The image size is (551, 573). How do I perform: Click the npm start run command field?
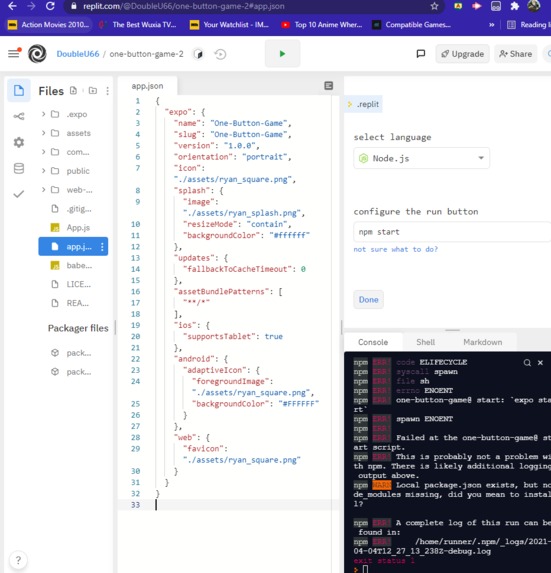point(452,232)
